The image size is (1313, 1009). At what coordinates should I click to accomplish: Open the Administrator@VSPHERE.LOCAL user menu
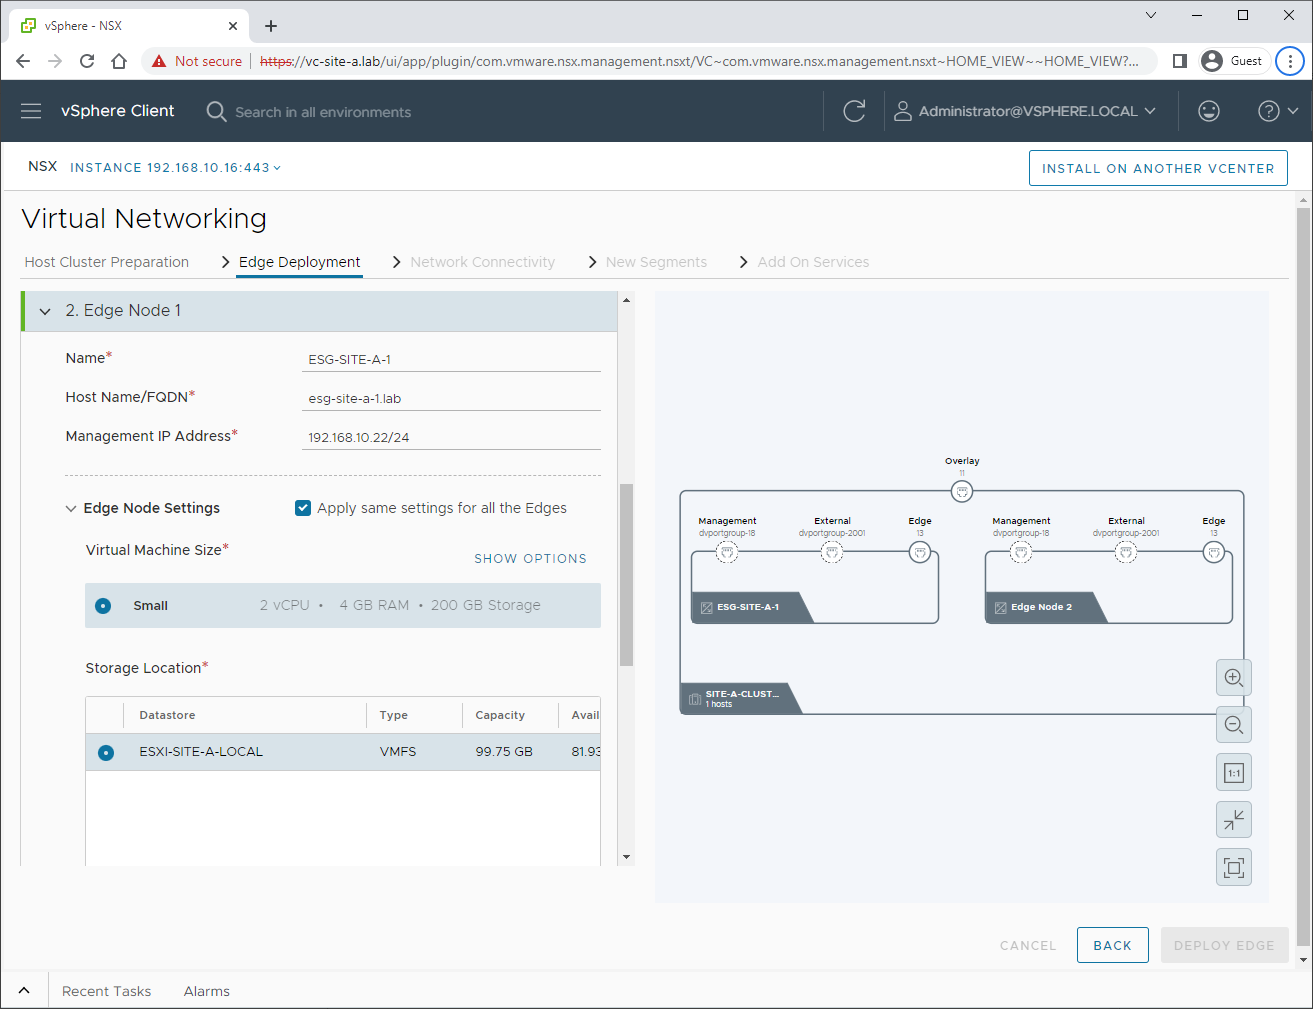pyautogui.click(x=1025, y=111)
